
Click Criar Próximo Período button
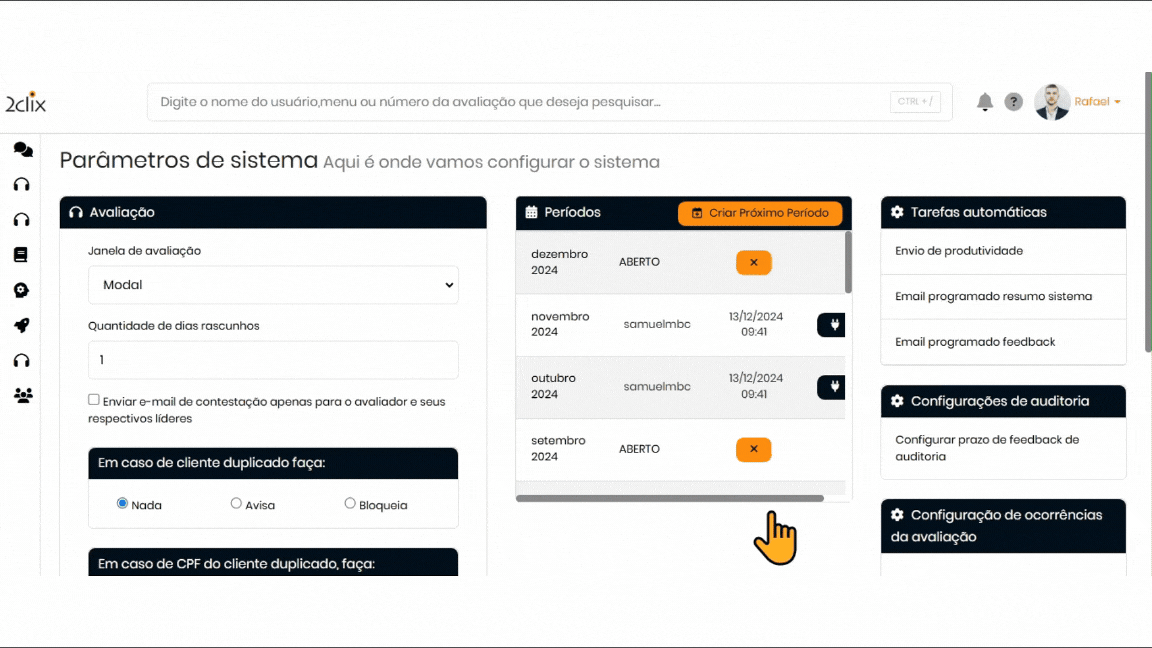point(760,213)
